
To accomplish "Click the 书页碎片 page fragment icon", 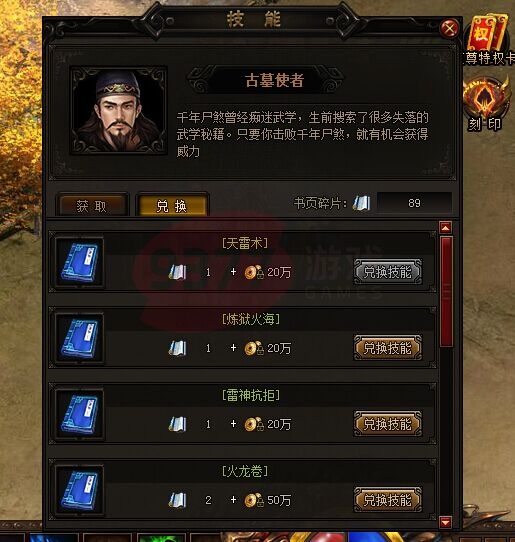I will pyautogui.click(x=362, y=203).
